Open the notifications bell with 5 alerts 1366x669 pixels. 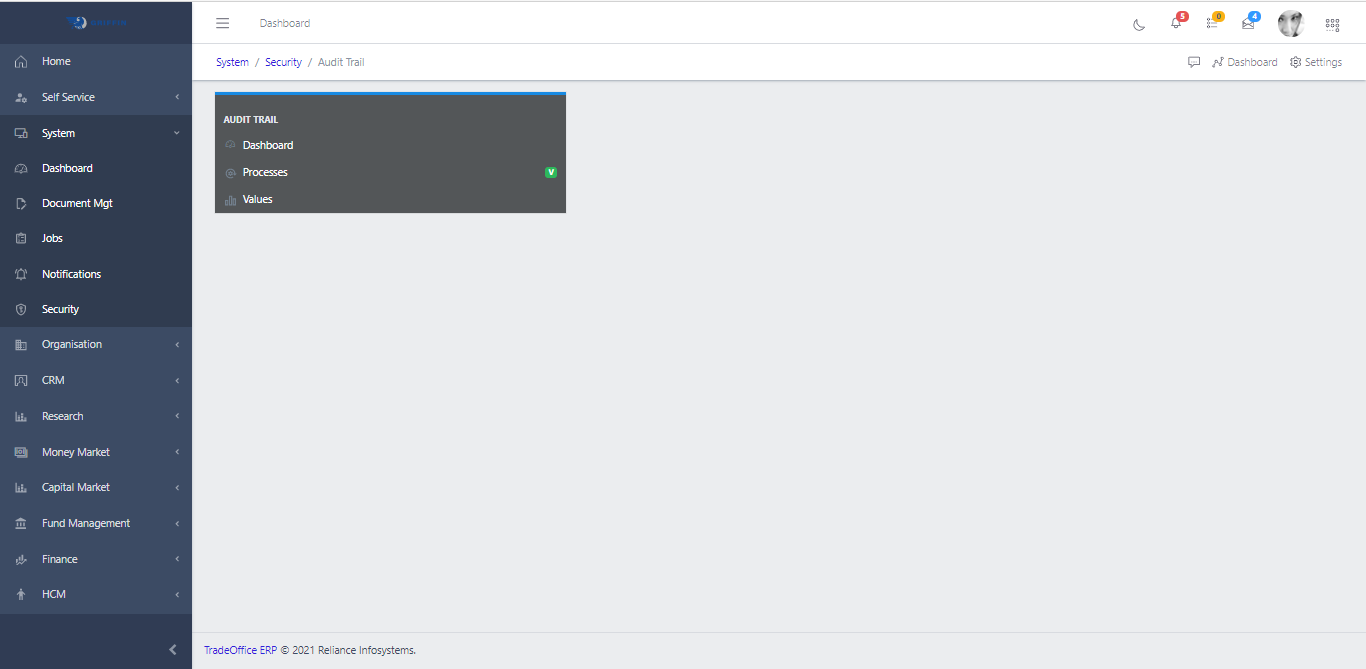point(1176,23)
